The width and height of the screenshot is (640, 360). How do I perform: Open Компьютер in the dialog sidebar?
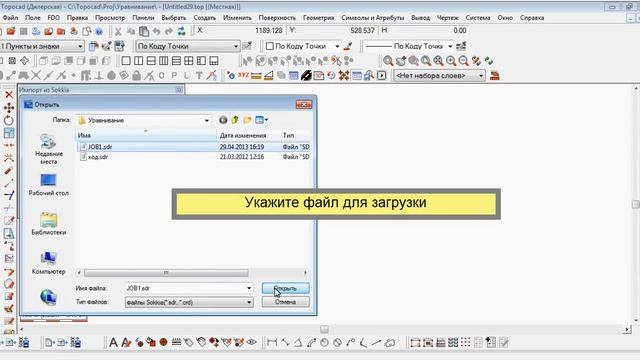[49, 263]
